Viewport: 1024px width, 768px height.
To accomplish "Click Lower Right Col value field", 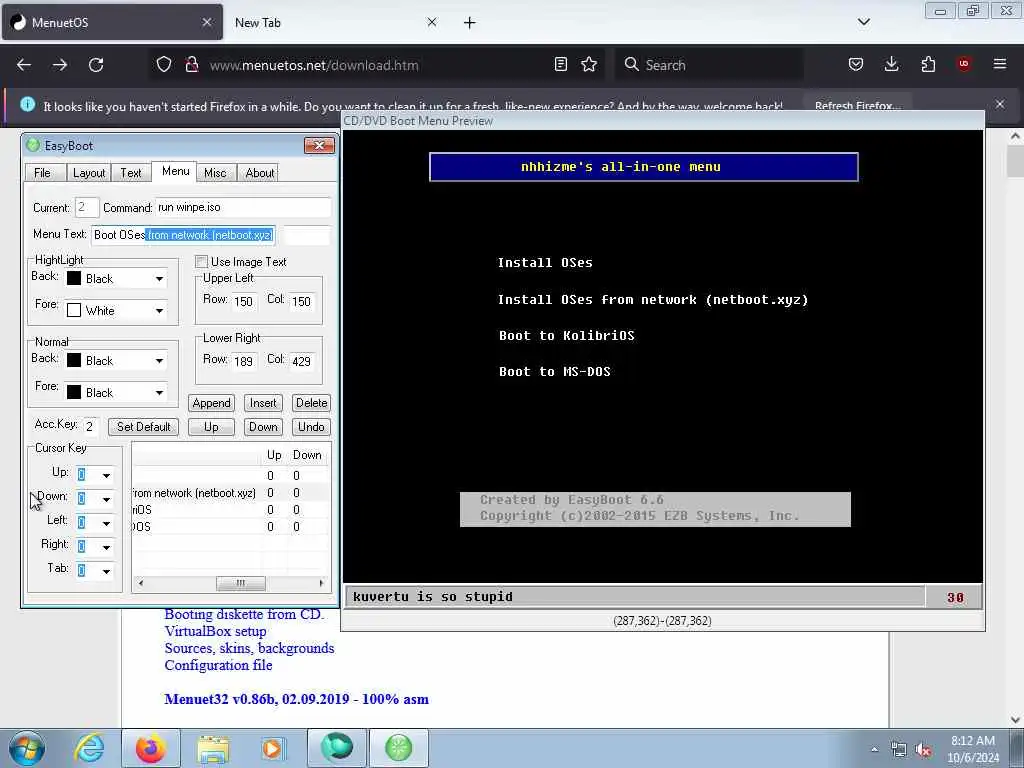I will point(301,361).
